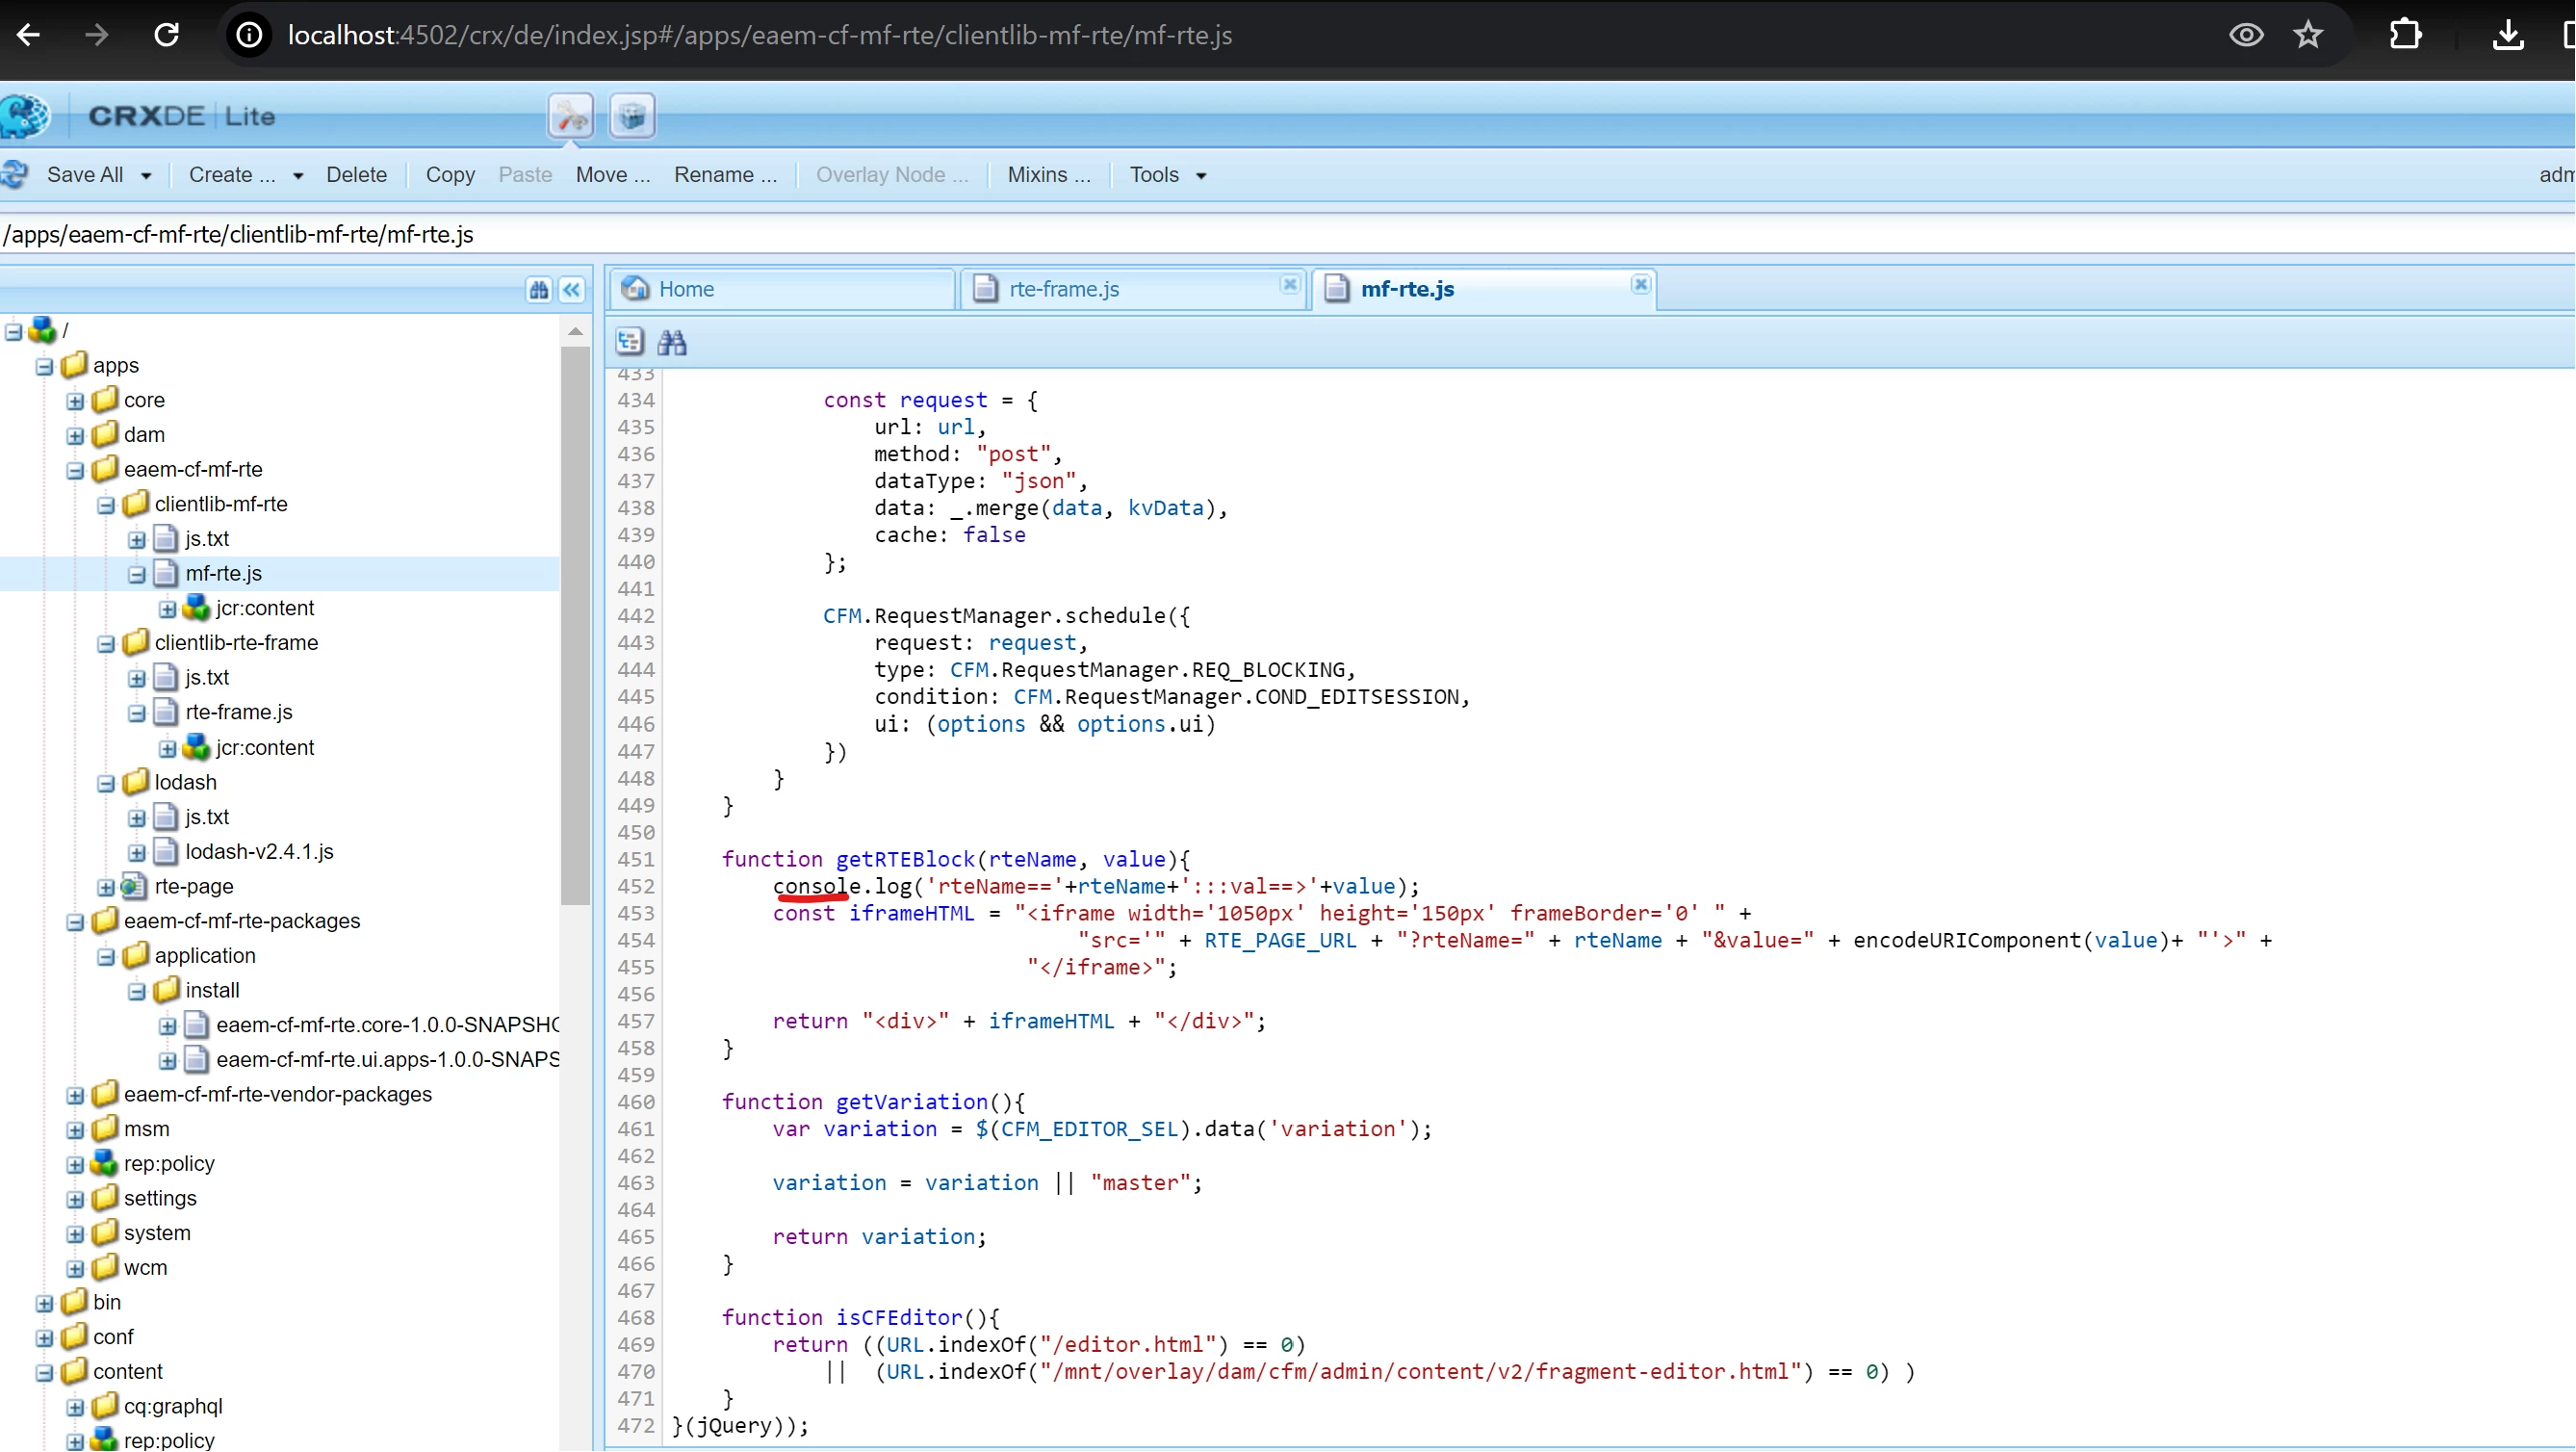The width and height of the screenshot is (2576, 1452).
Task: Bookmark this page with the star icon
Action: (2308, 35)
